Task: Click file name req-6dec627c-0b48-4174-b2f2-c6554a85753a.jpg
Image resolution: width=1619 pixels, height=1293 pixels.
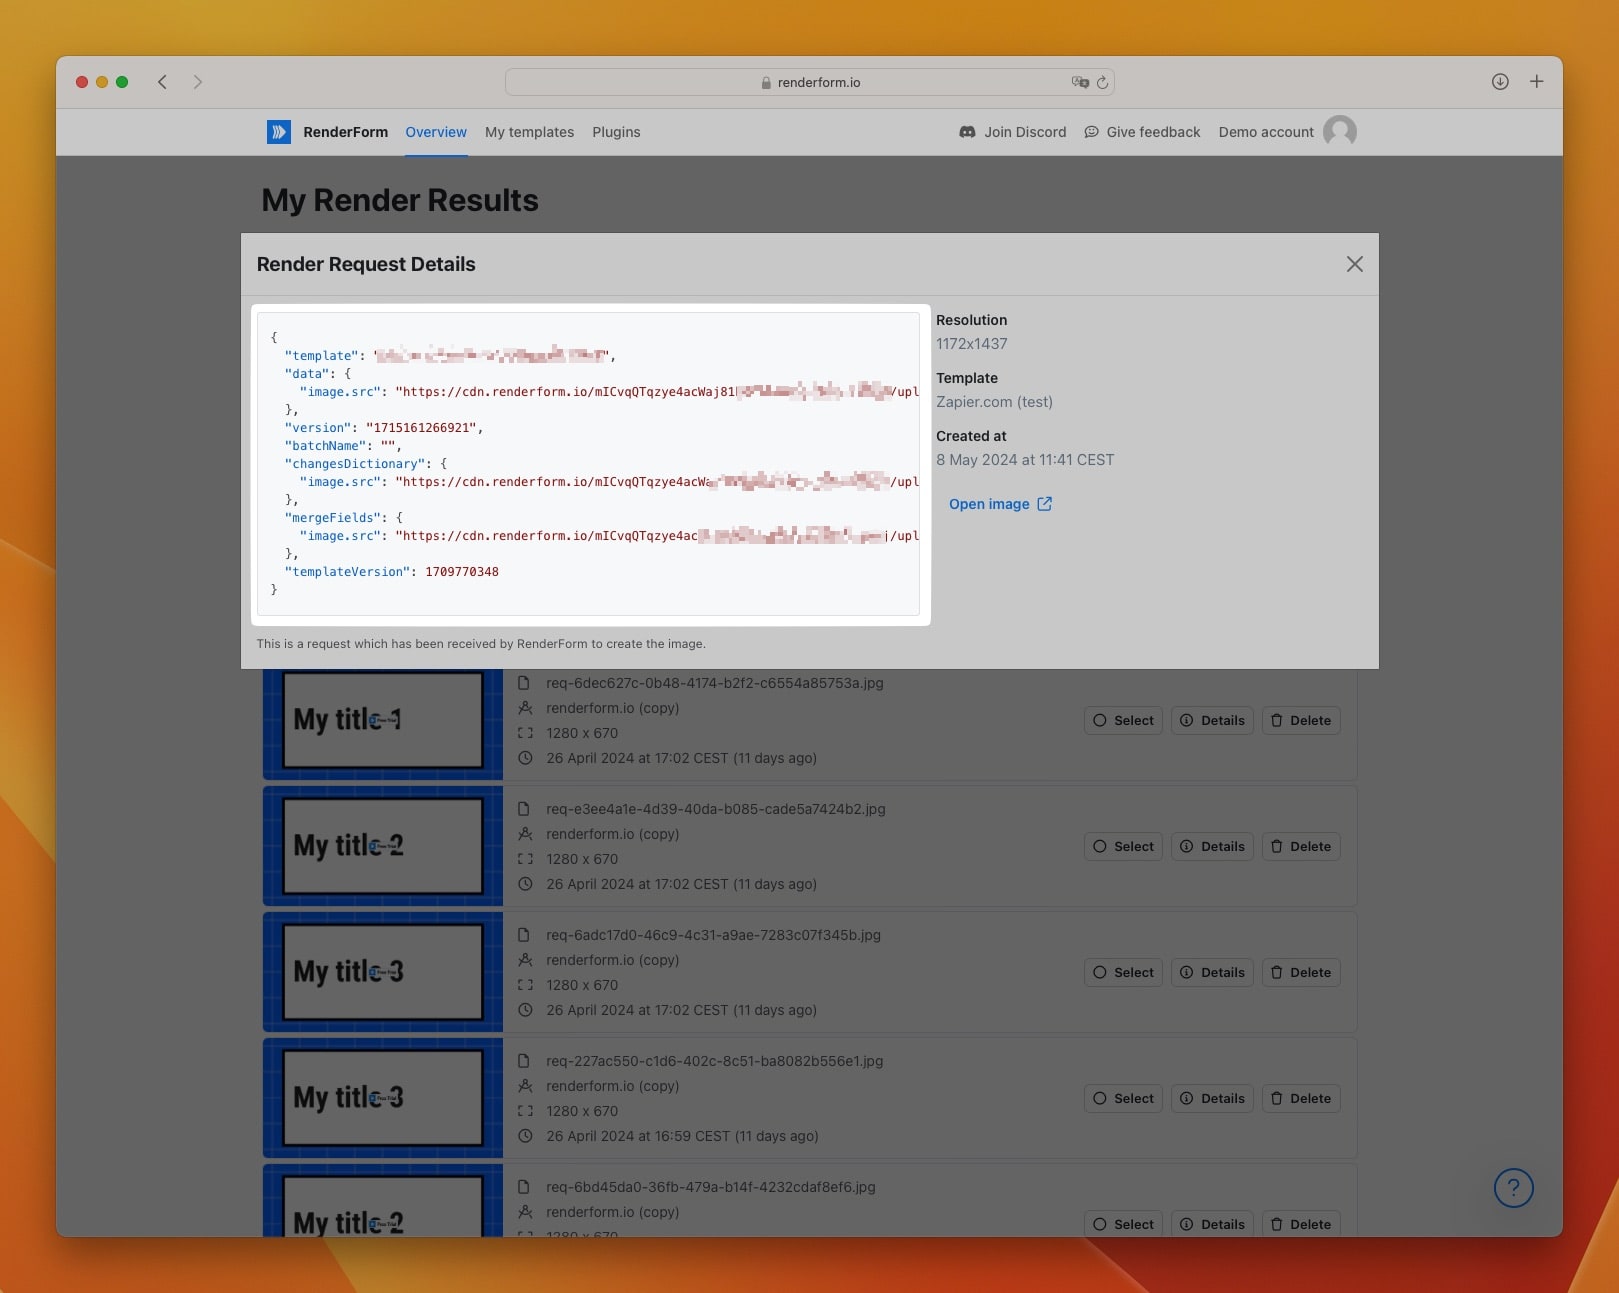Action: pyautogui.click(x=715, y=683)
